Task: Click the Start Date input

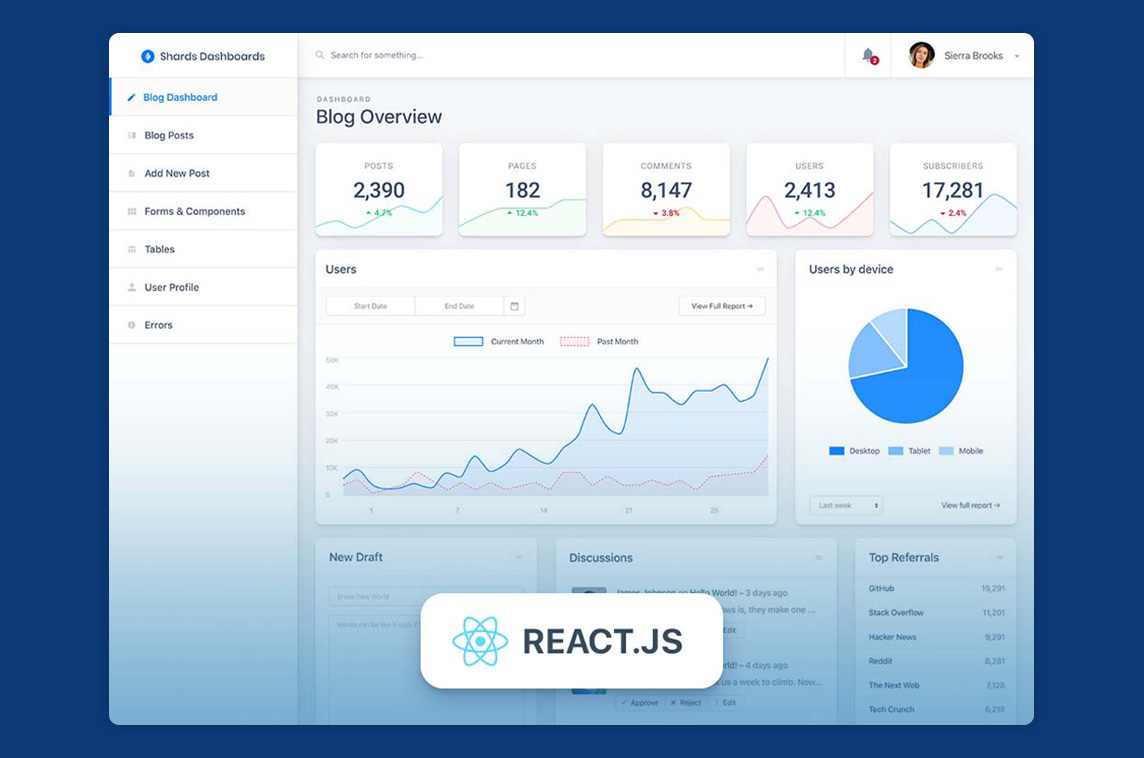Action: [x=371, y=306]
